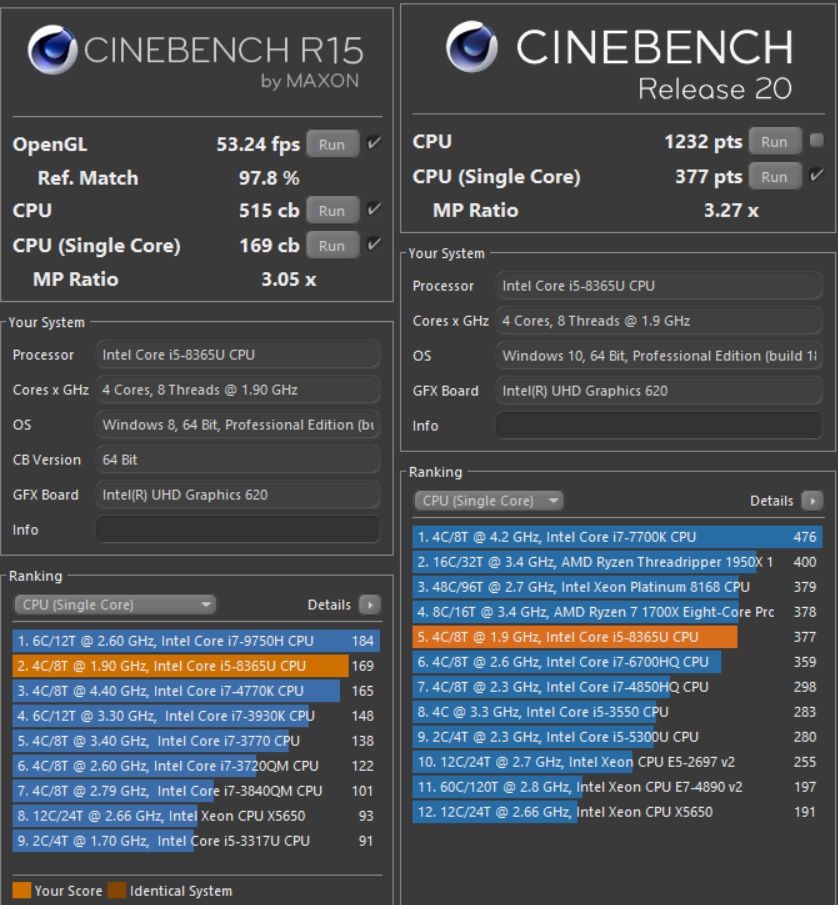
Task: Click the Cinebench R15 logo sphere icon
Action: (52, 50)
